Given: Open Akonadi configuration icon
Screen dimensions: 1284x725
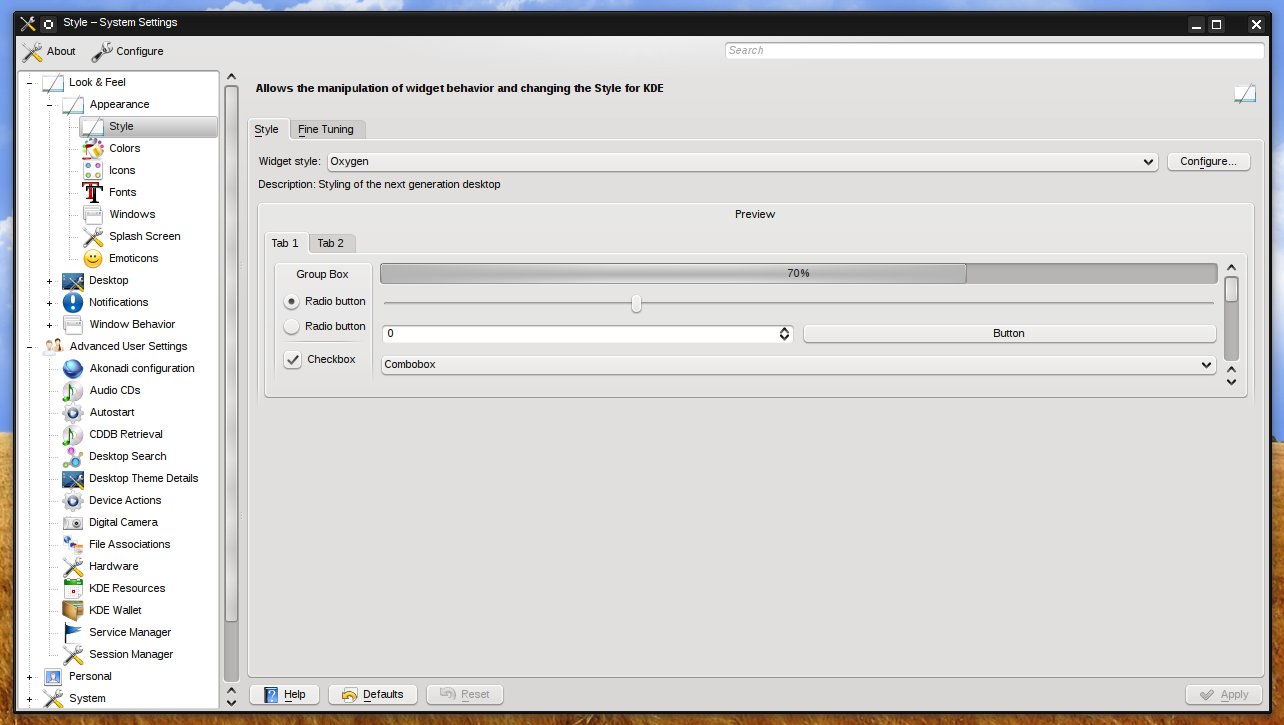Looking at the screenshot, I should (x=73, y=368).
